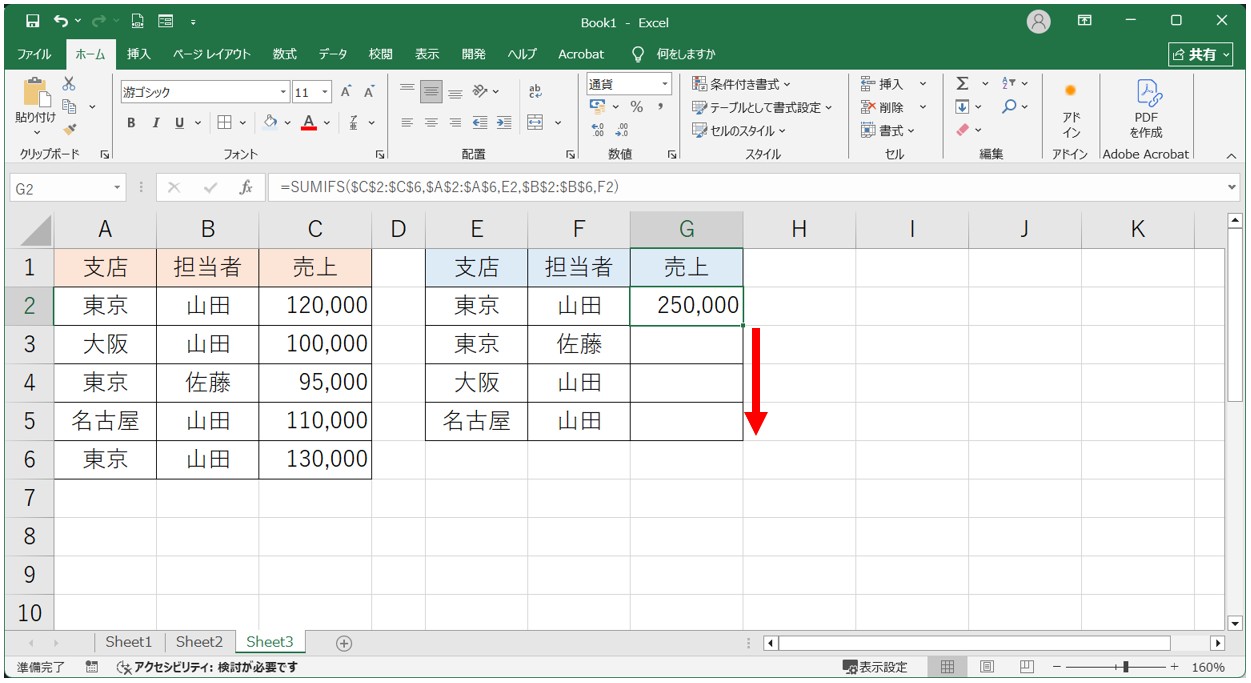The image size is (1251, 683).
Task: Switch to the 数式 (Formulas) tab
Action: (285, 54)
